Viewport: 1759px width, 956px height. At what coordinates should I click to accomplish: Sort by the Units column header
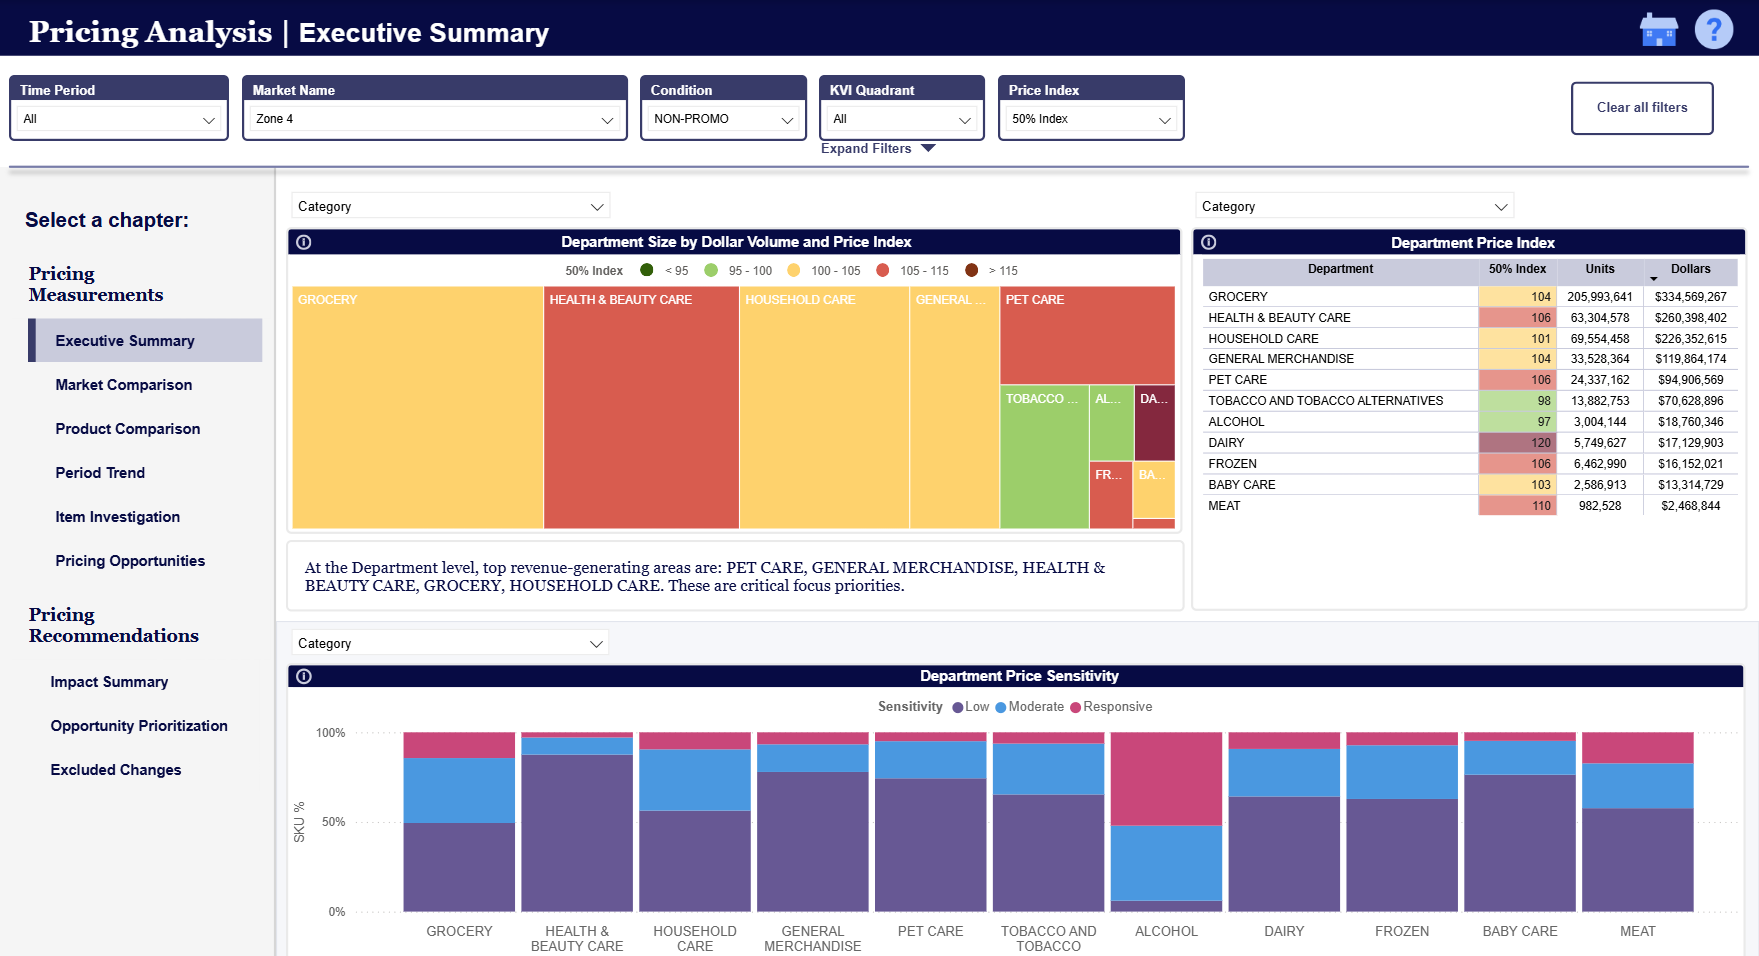pyautogui.click(x=1599, y=269)
